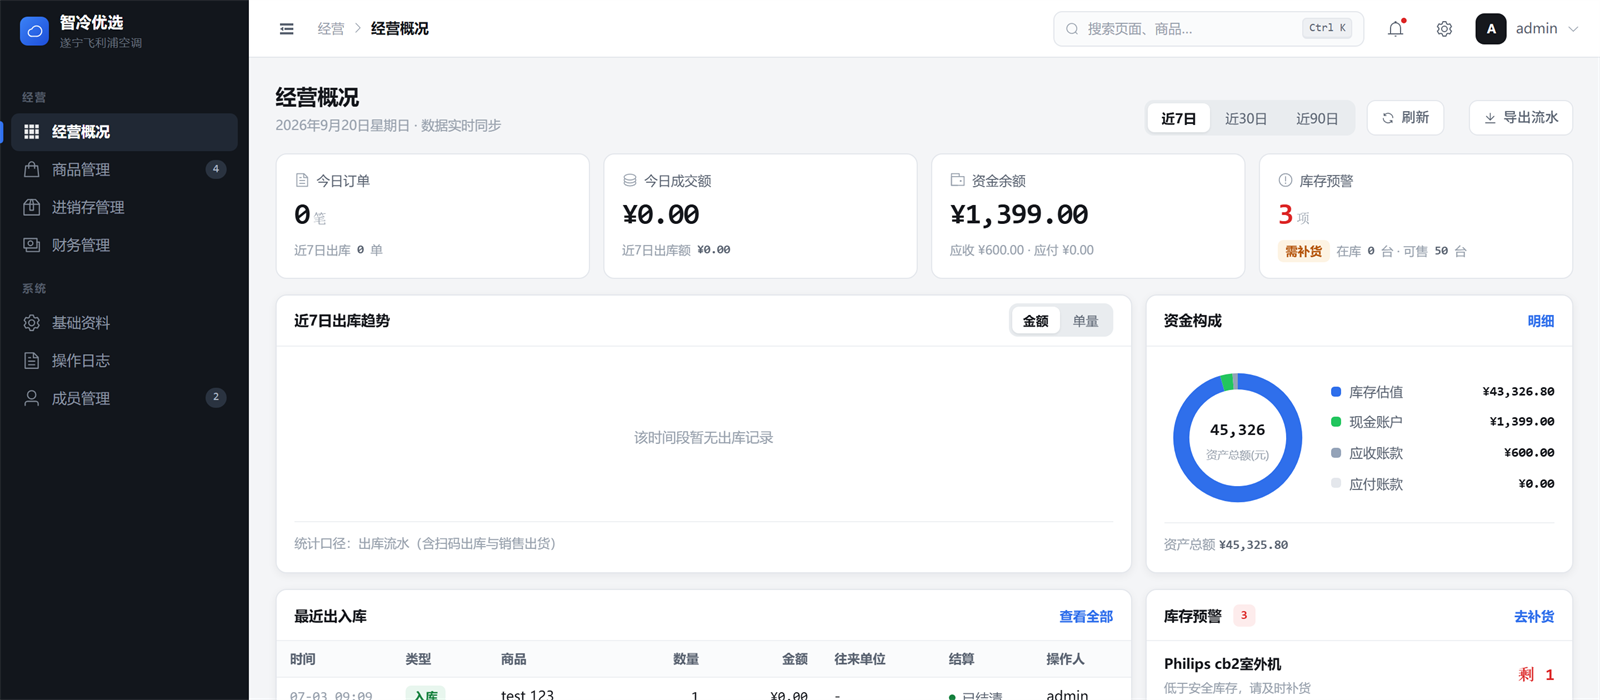
Task: Click the ¥1,399.00 资金余额 value
Action: [x=1019, y=215]
